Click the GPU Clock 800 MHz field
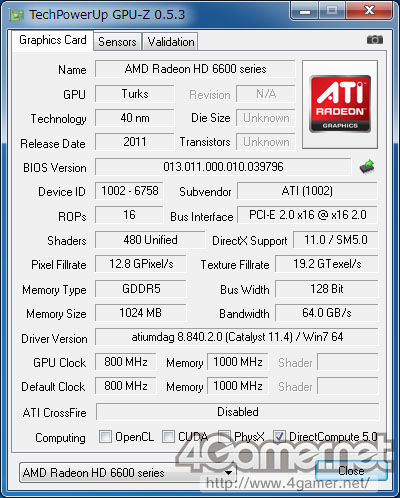 [x=126, y=362]
